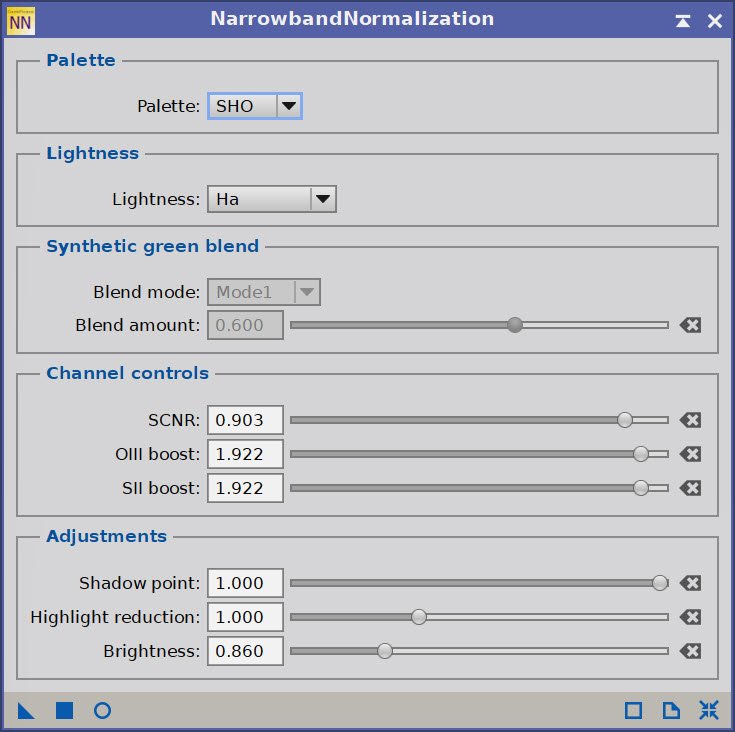Click the Browse Documentation icon in bottom bar
This screenshot has width=735, height=732.
point(671,710)
